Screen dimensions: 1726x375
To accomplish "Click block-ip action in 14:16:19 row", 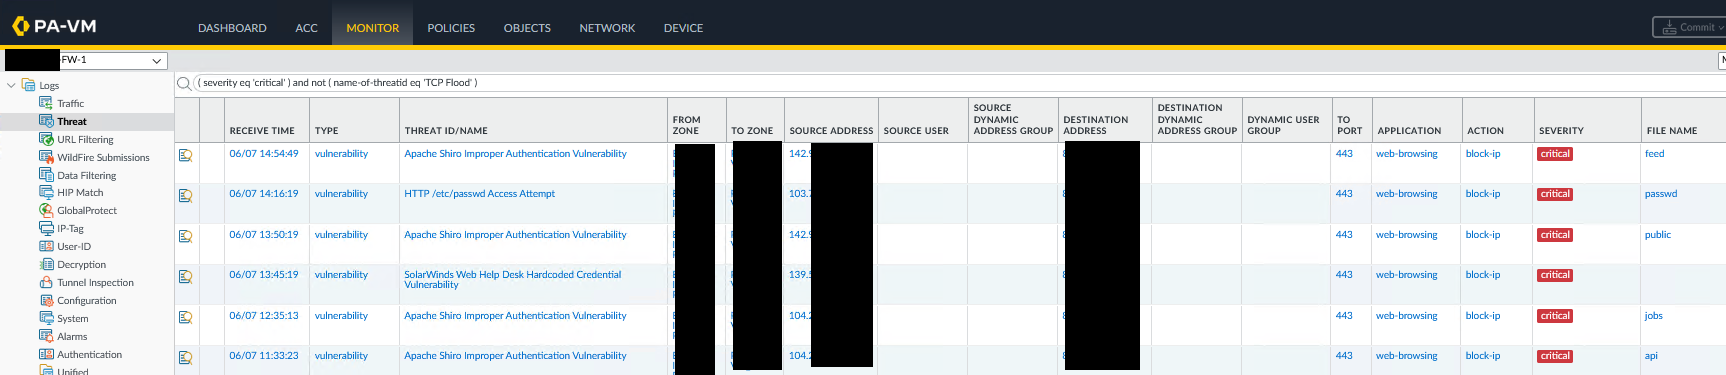I will (x=1483, y=194).
